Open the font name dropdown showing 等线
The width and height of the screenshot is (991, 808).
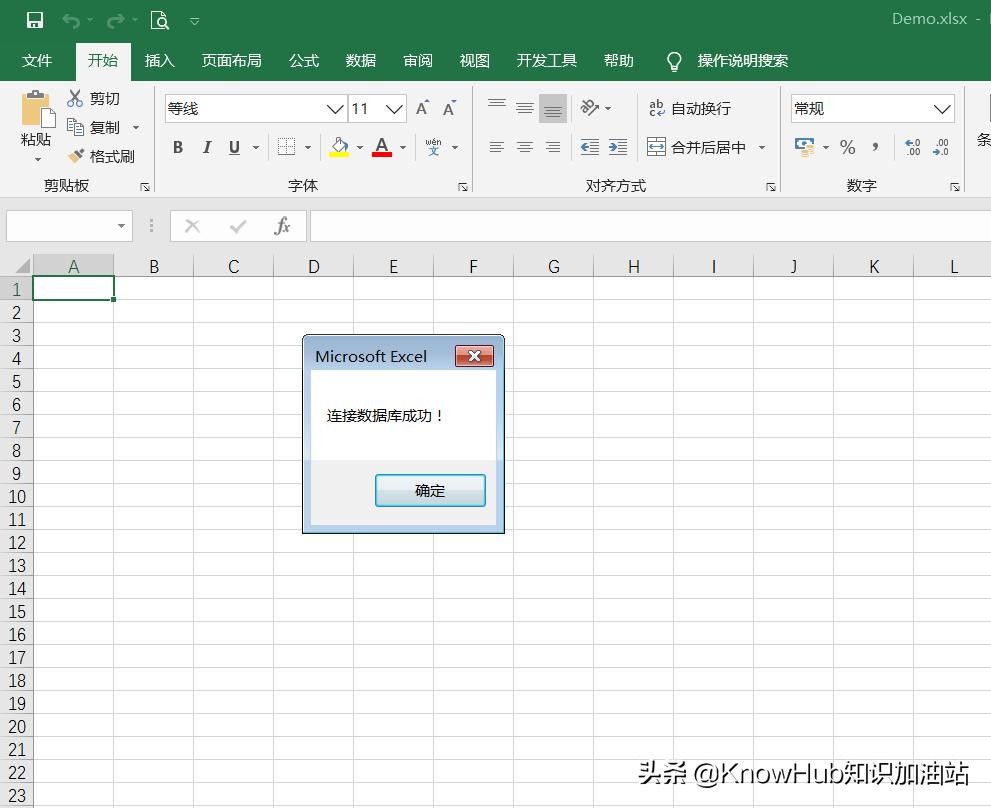(x=335, y=108)
